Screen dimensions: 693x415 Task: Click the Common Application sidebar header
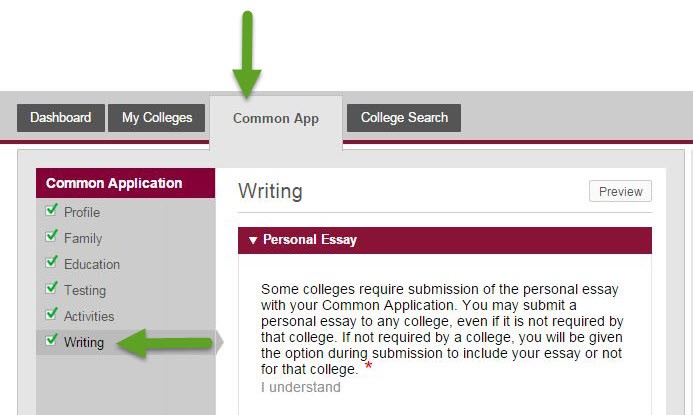coord(114,183)
